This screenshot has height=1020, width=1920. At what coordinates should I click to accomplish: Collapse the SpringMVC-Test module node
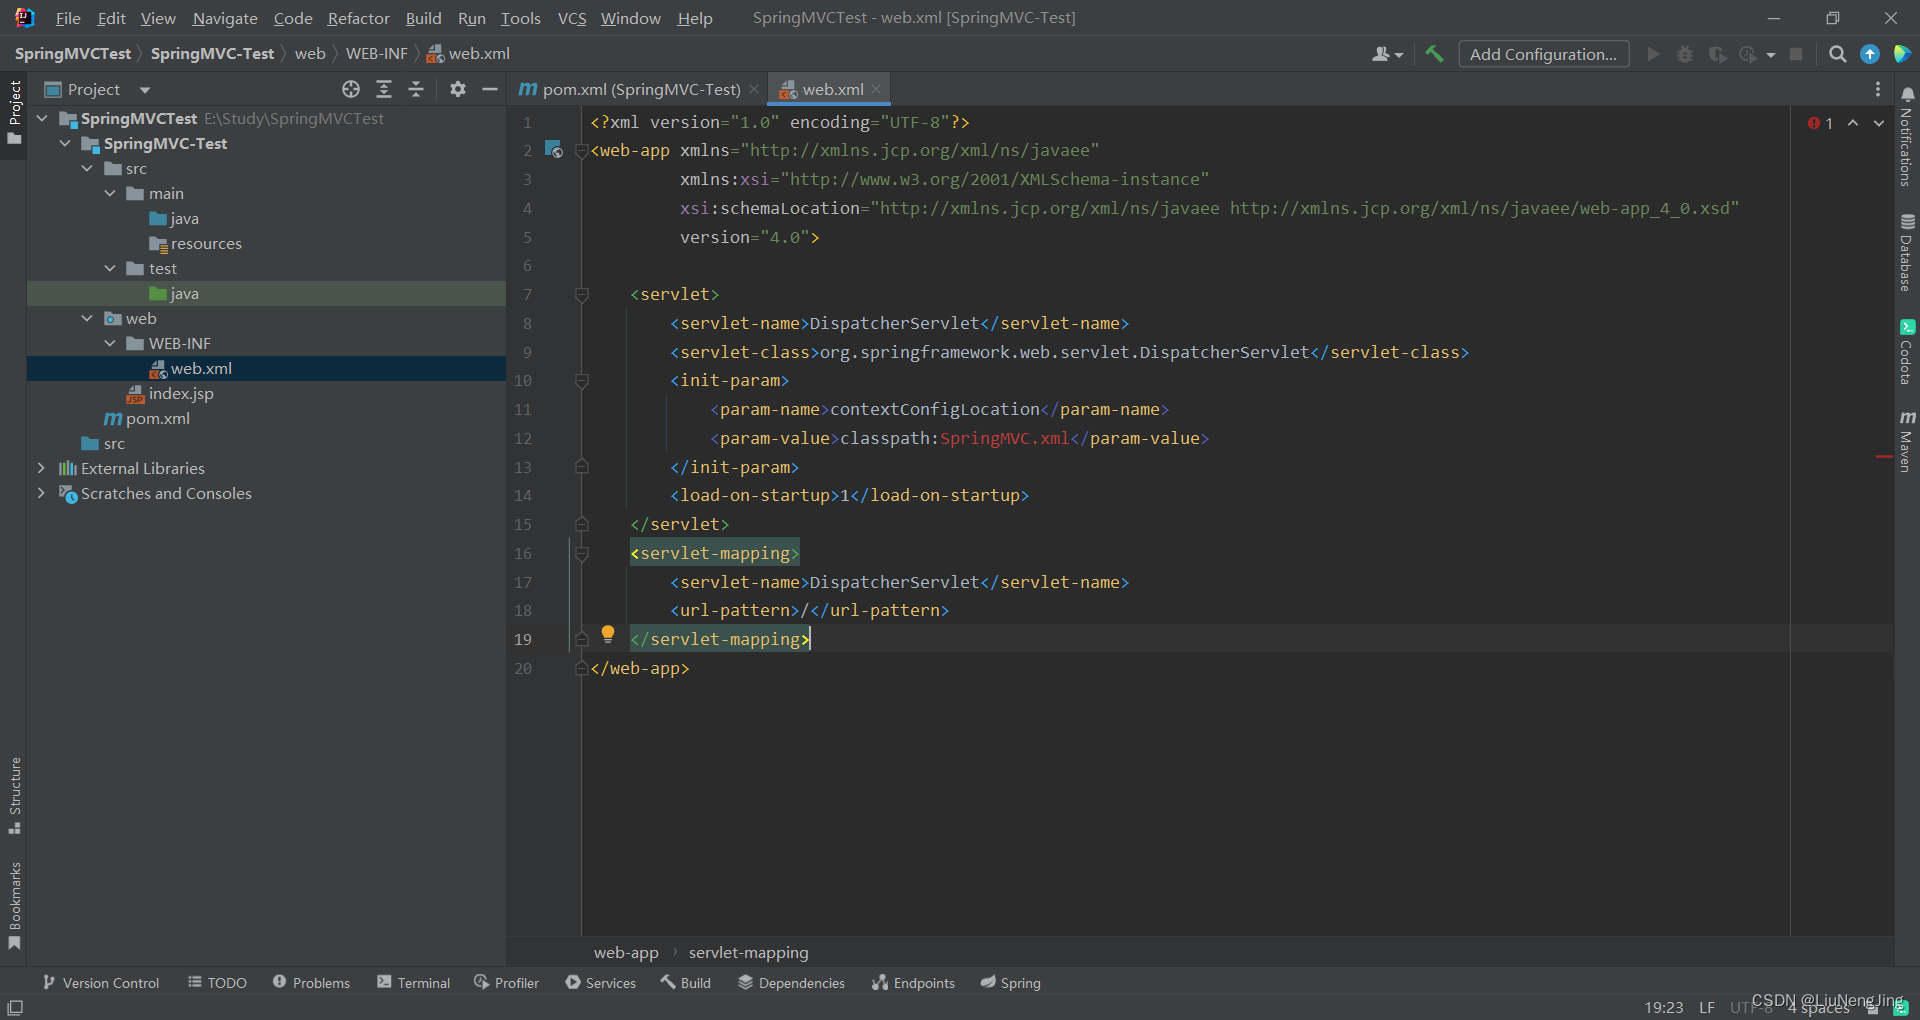pyautogui.click(x=65, y=143)
